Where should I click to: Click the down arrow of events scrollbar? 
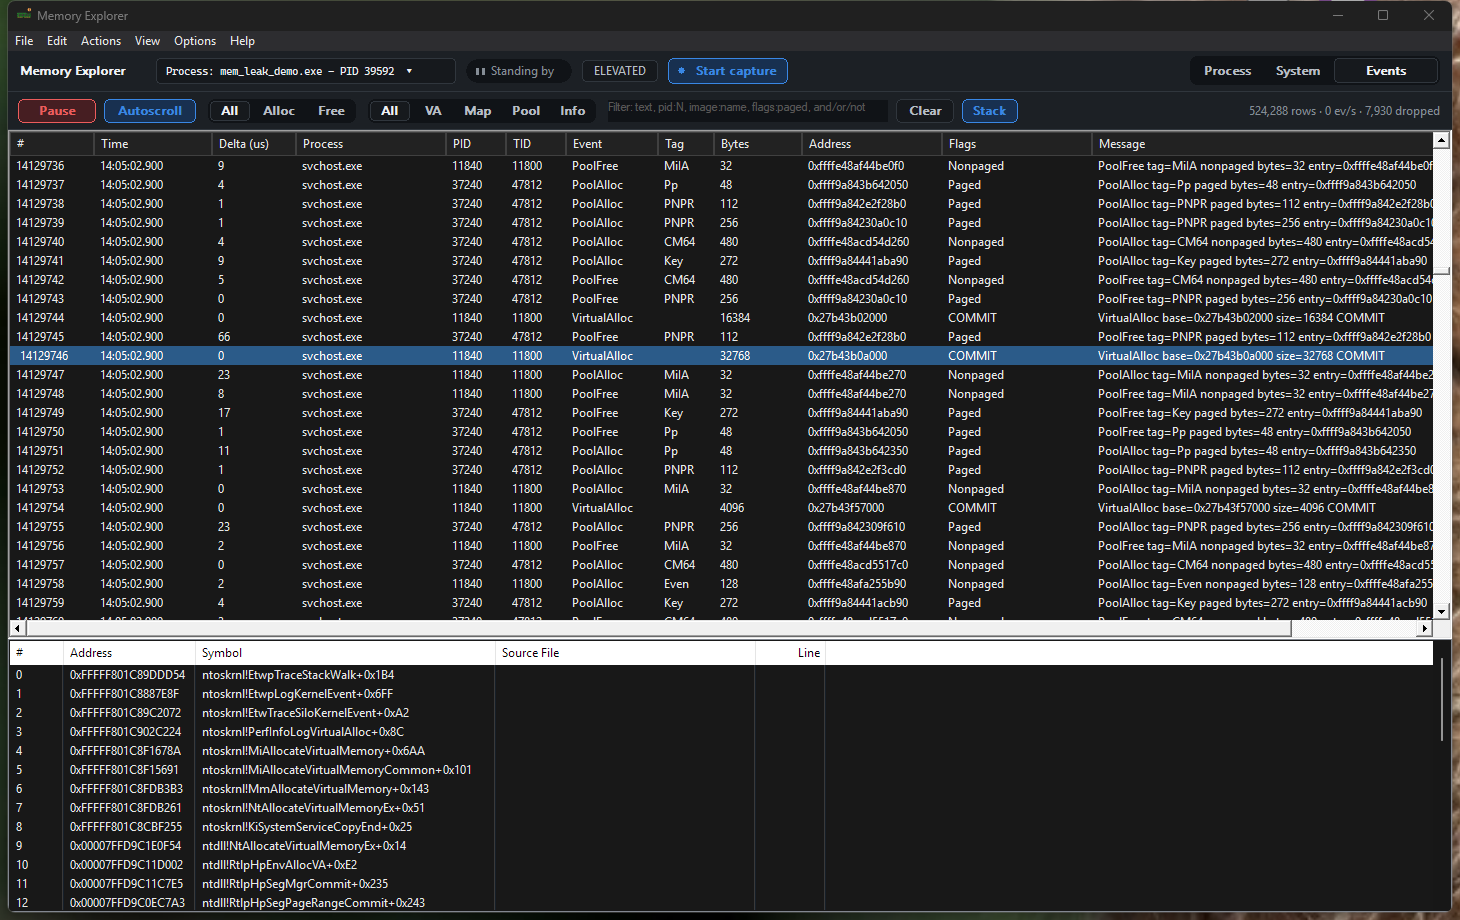[x=1441, y=611]
